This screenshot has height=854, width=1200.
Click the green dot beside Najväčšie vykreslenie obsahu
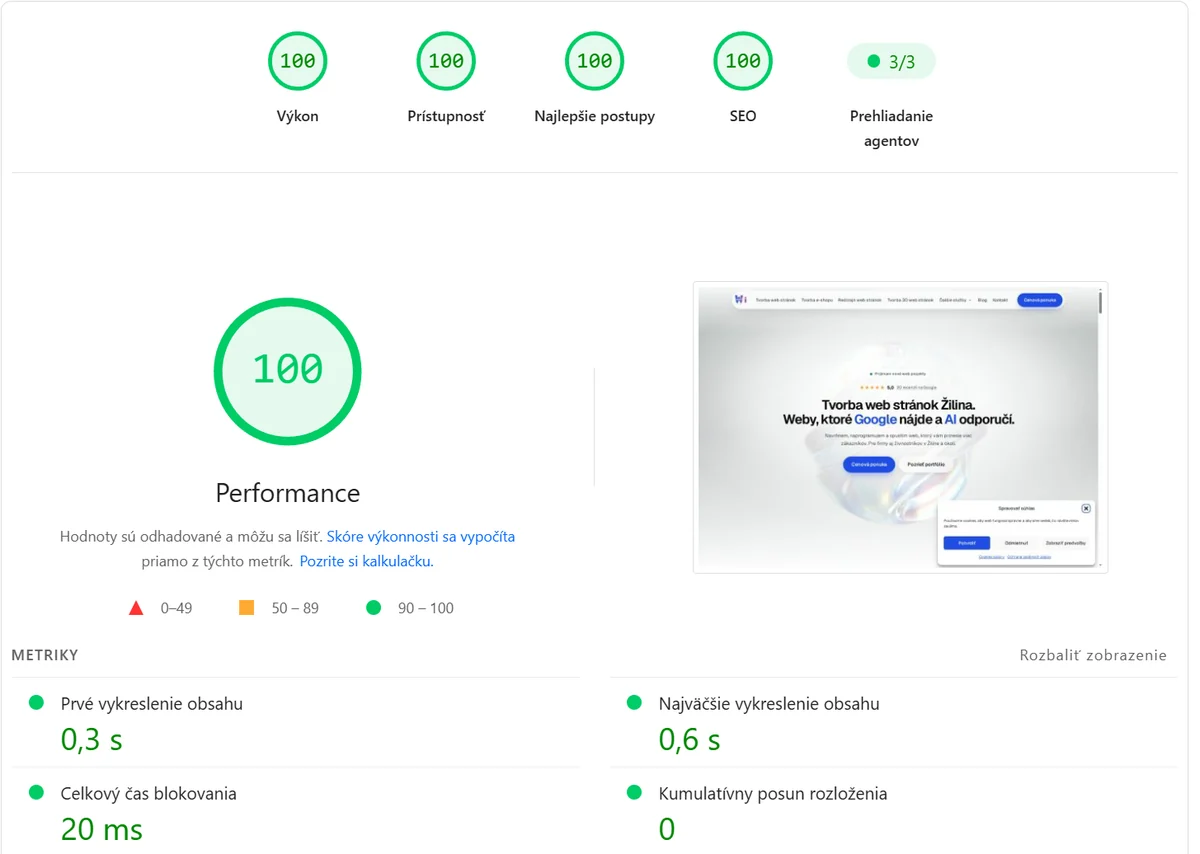click(634, 703)
